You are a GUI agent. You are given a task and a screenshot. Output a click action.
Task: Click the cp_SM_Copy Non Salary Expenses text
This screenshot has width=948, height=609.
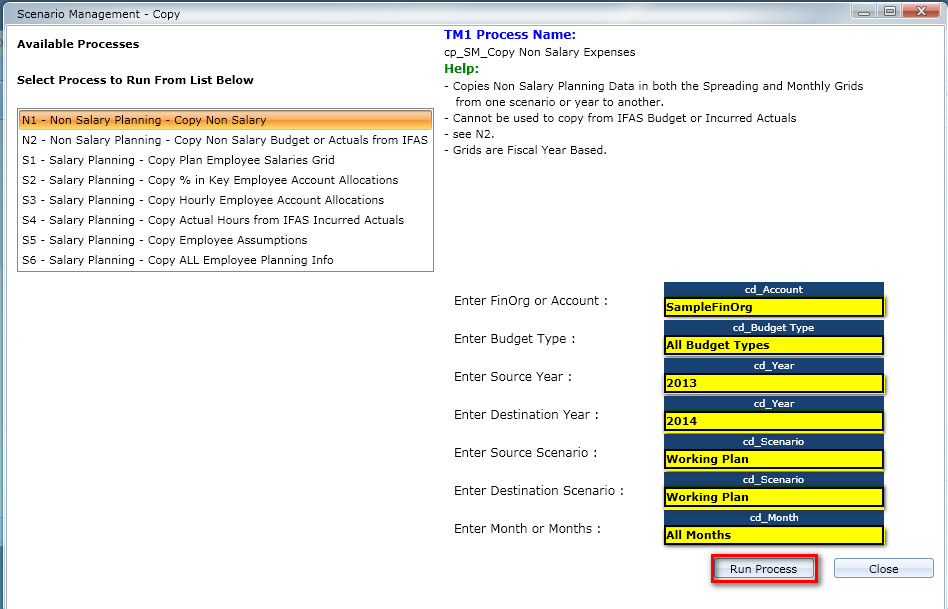539,52
